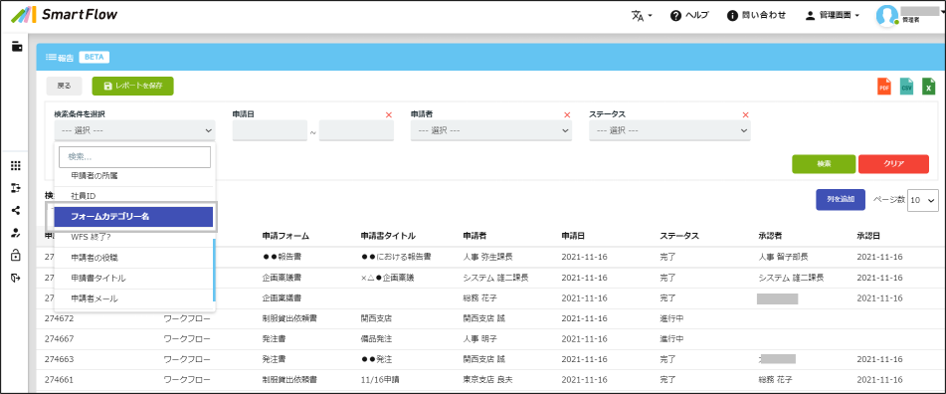Click the SmartFlow logo
Image resolution: width=946 pixels, height=394 pixels.
point(65,15)
